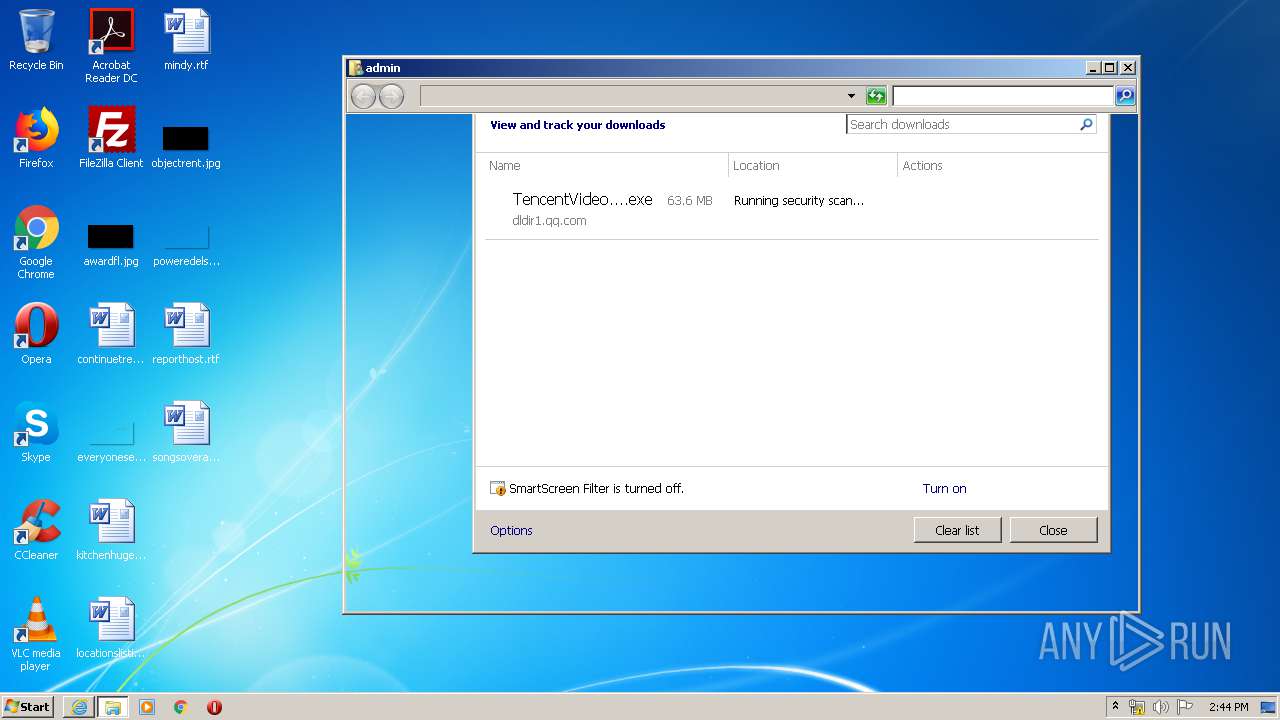Screen dimensions: 1280x720
Task: Click Opera icon in taskbar
Action: pos(214,707)
